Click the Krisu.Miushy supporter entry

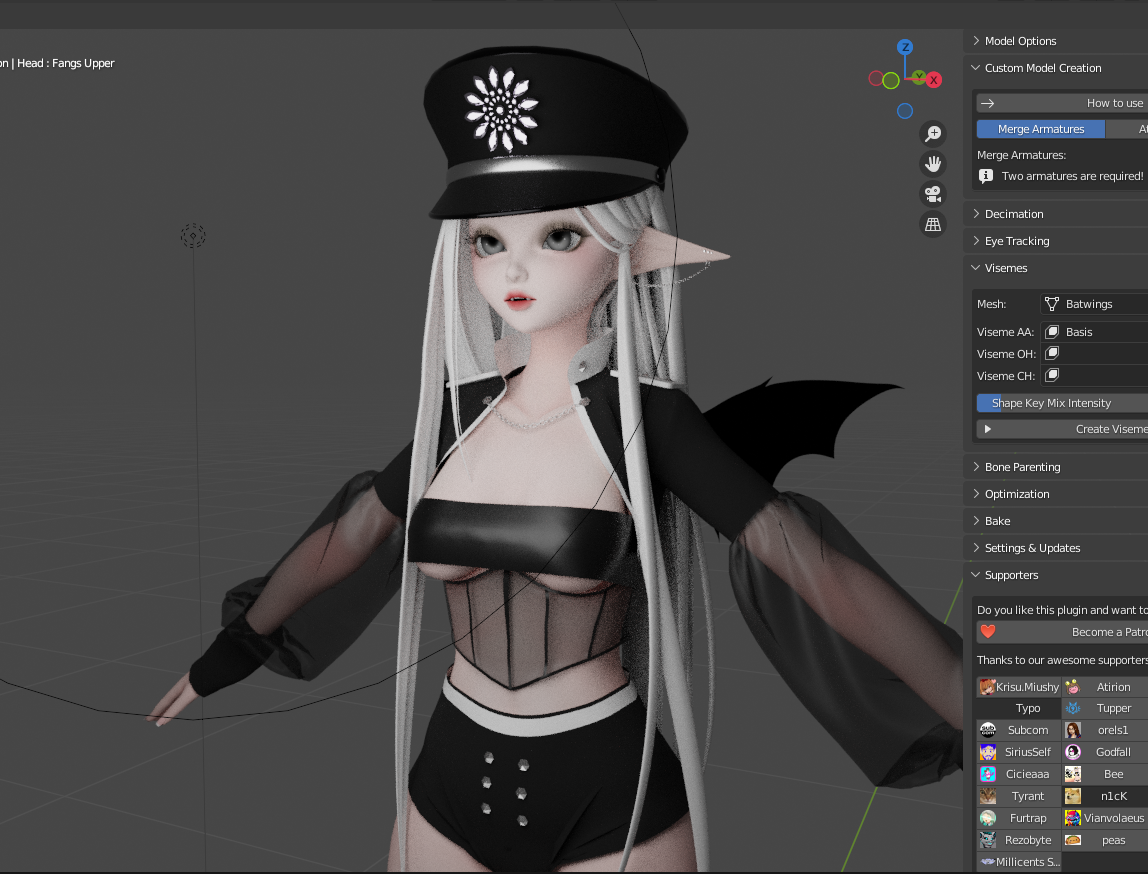[x=1018, y=687]
